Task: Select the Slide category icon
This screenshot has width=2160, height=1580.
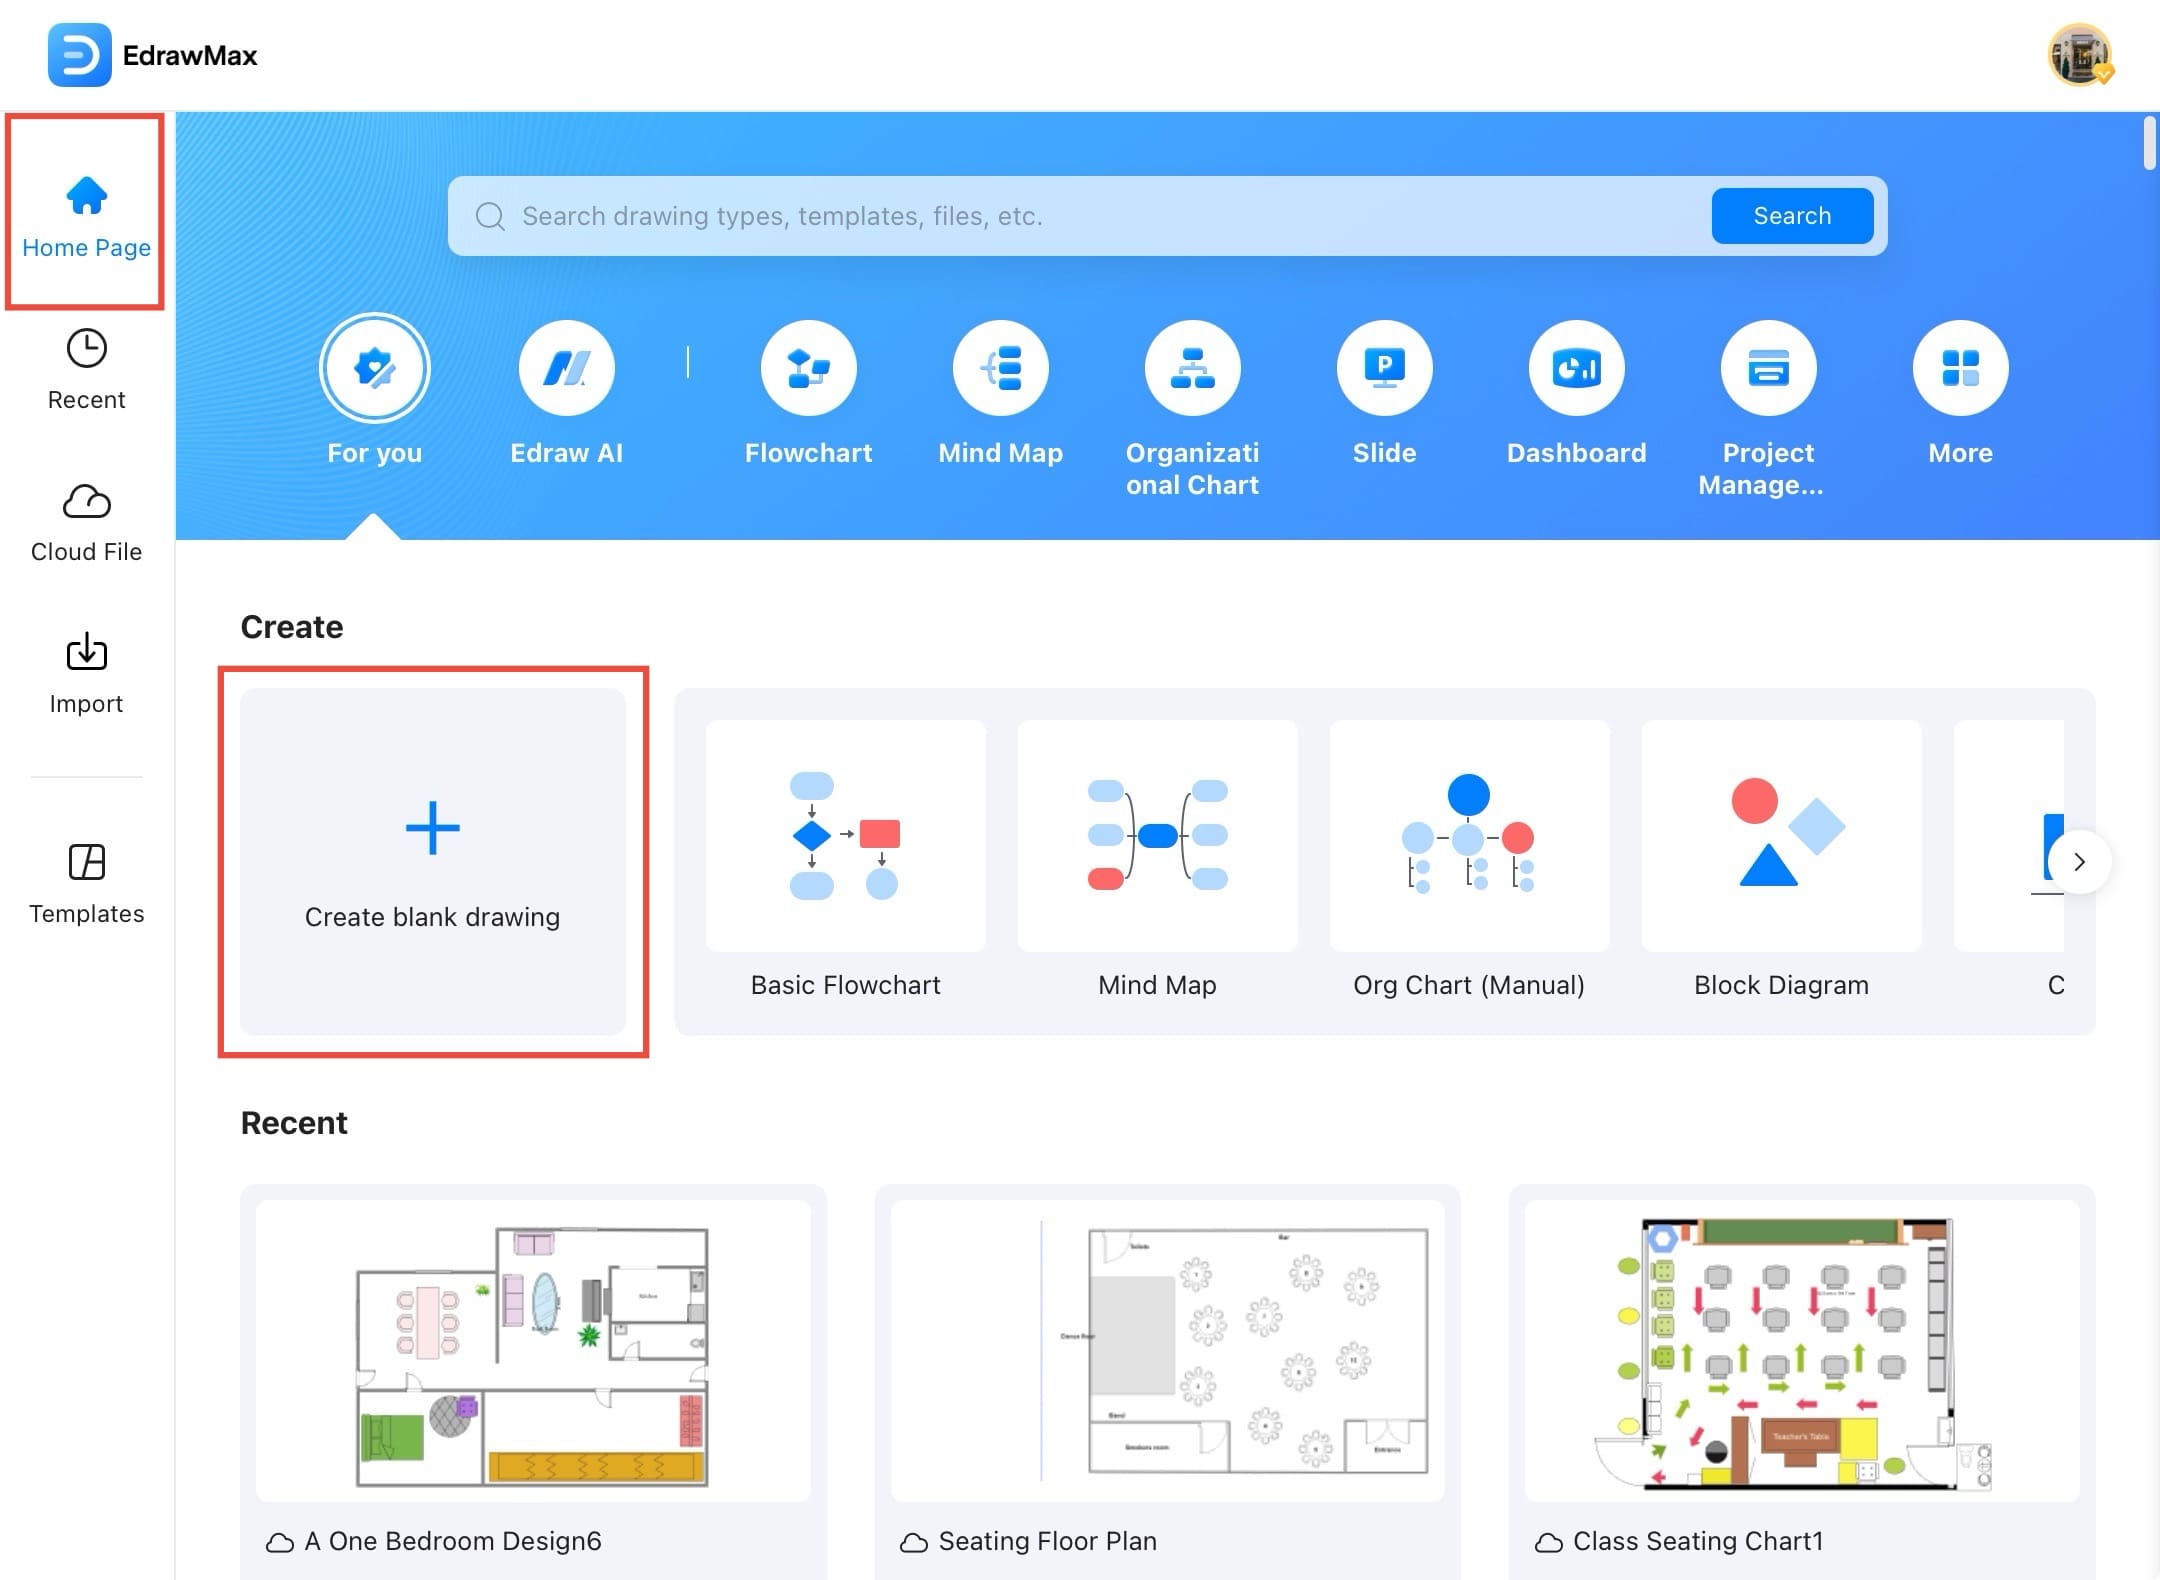Action: [1384, 369]
